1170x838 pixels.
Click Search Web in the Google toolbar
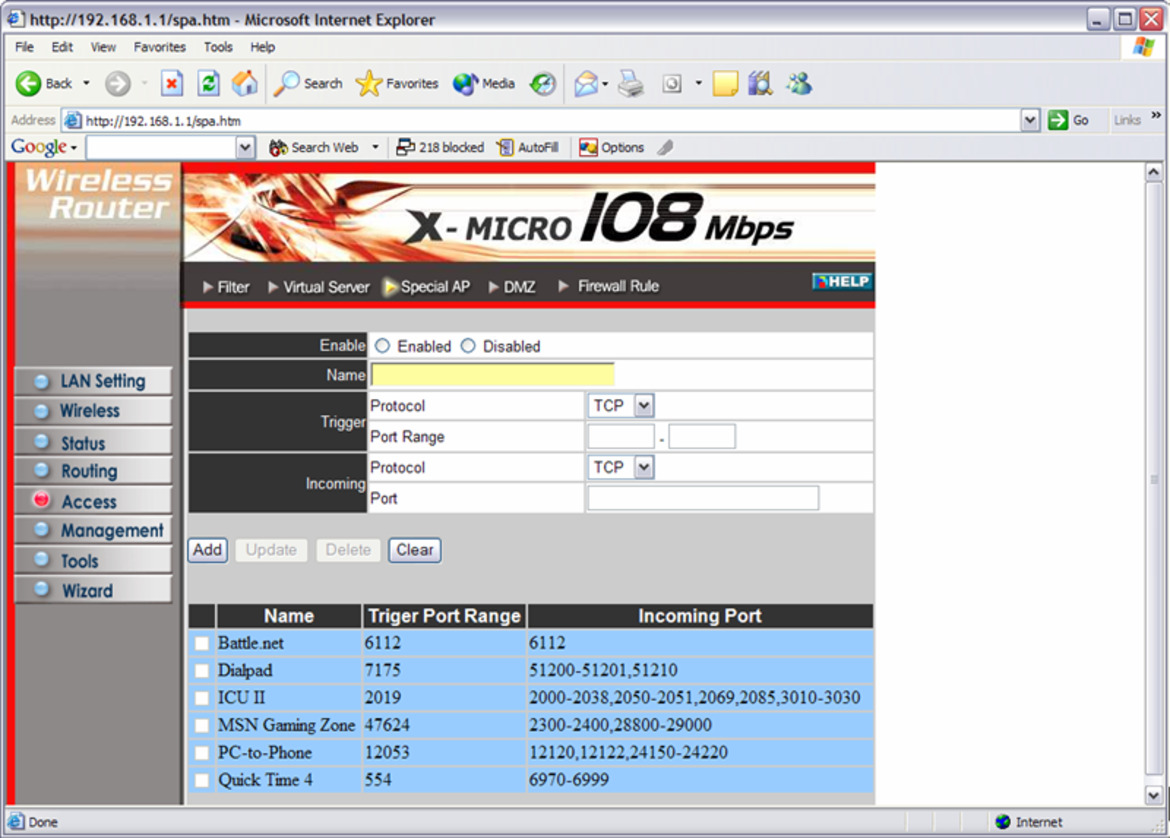tap(314, 148)
